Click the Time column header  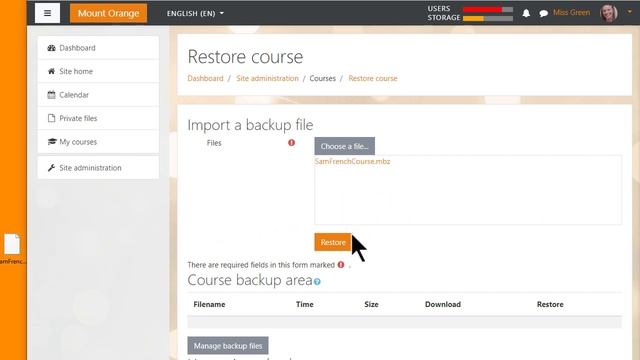pyautogui.click(x=304, y=304)
